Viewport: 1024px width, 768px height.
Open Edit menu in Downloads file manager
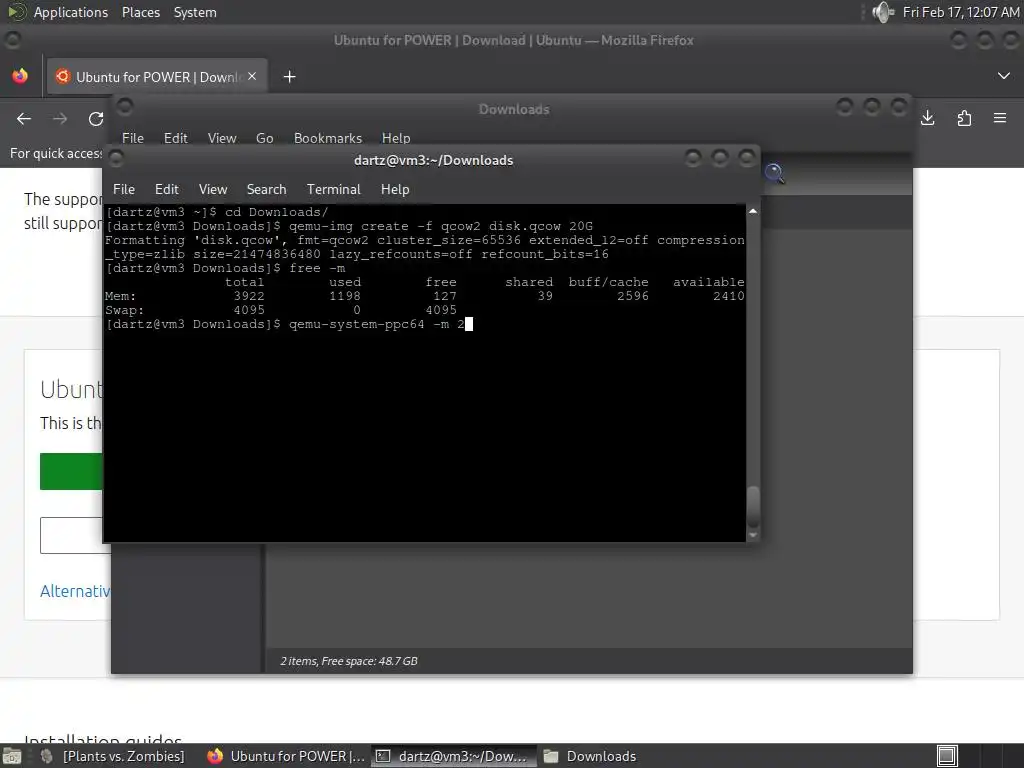tap(176, 138)
